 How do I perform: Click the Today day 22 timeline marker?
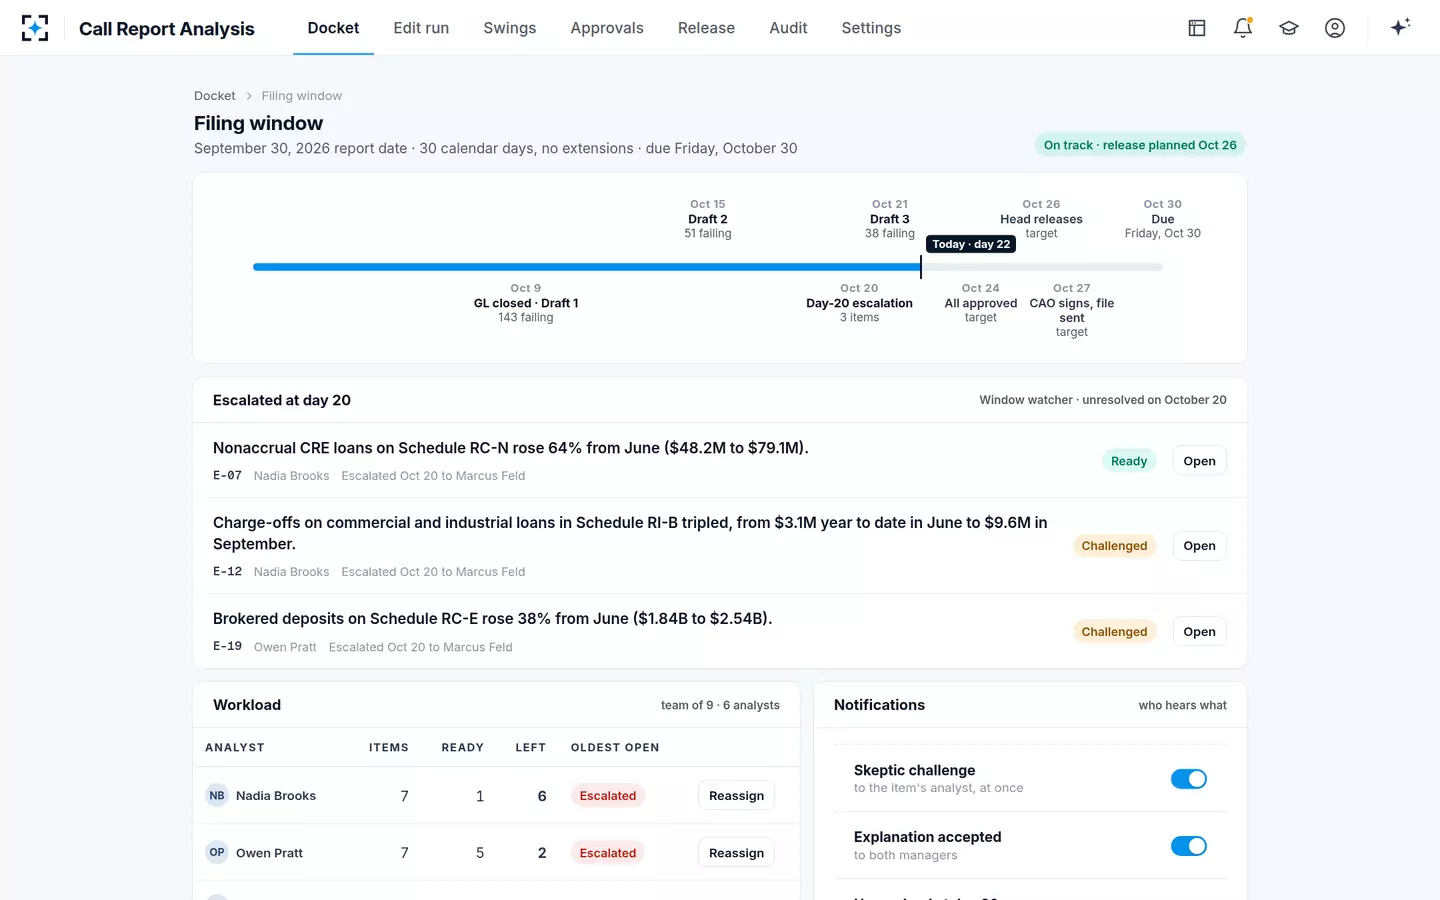971,244
